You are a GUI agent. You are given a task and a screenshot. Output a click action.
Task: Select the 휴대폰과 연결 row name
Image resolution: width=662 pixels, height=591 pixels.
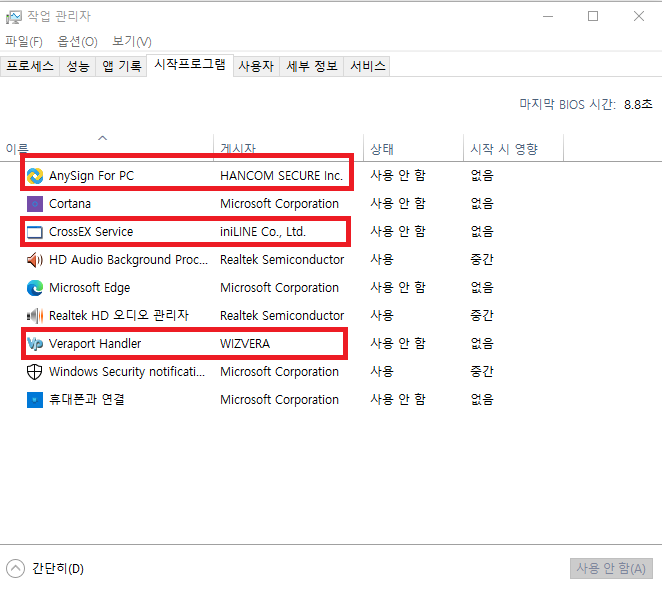pyautogui.click(x=87, y=400)
